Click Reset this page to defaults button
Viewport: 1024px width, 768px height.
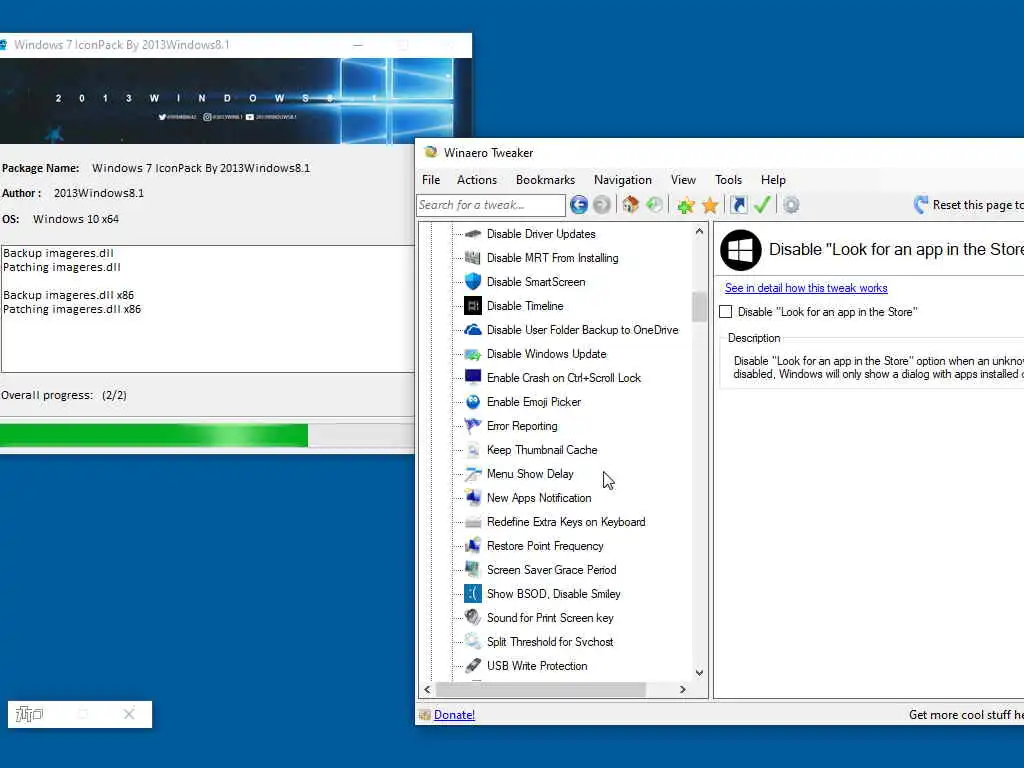click(x=968, y=205)
